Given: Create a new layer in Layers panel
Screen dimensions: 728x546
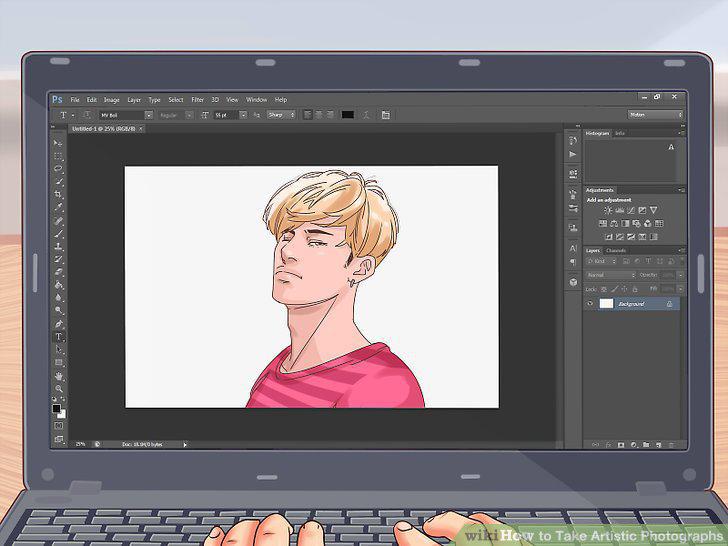Looking at the screenshot, I should [x=658, y=445].
